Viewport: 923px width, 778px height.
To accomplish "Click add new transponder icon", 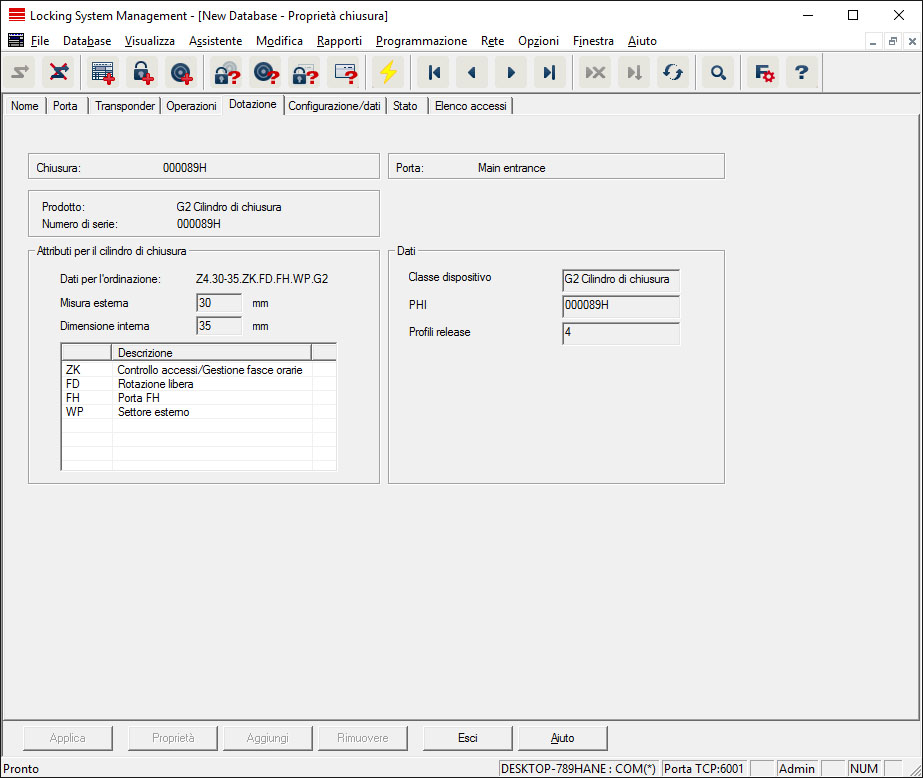I will 181,73.
